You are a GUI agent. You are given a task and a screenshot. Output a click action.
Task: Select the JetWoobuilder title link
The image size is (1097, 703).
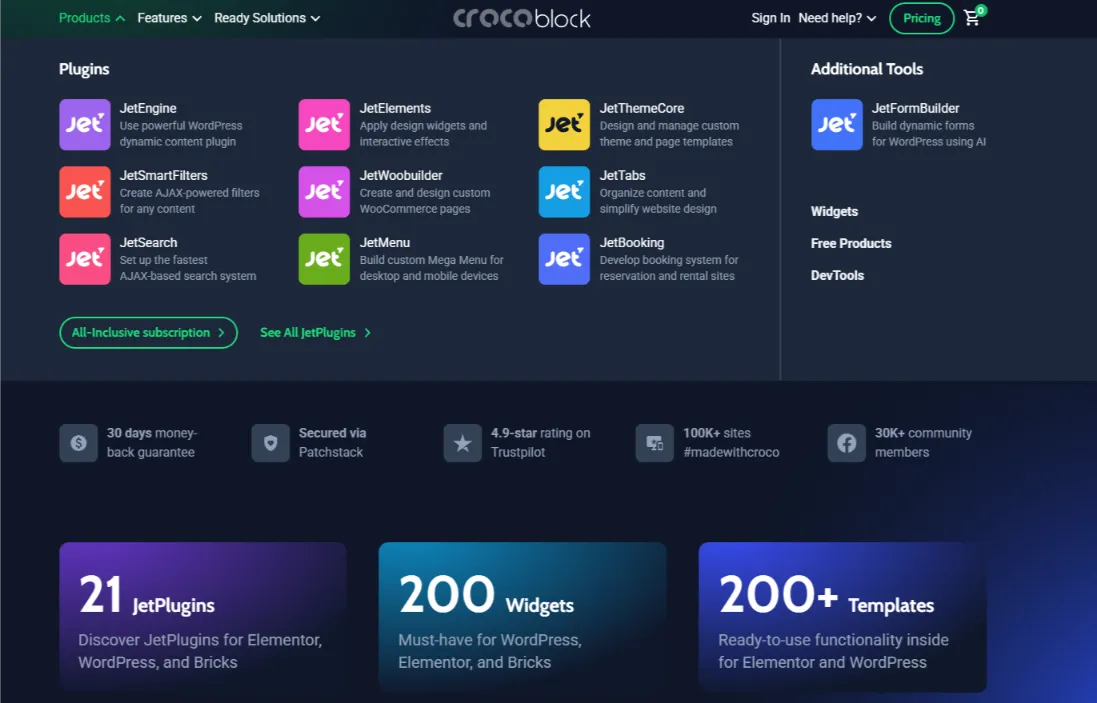pyautogui.click(x=401, y=176)
